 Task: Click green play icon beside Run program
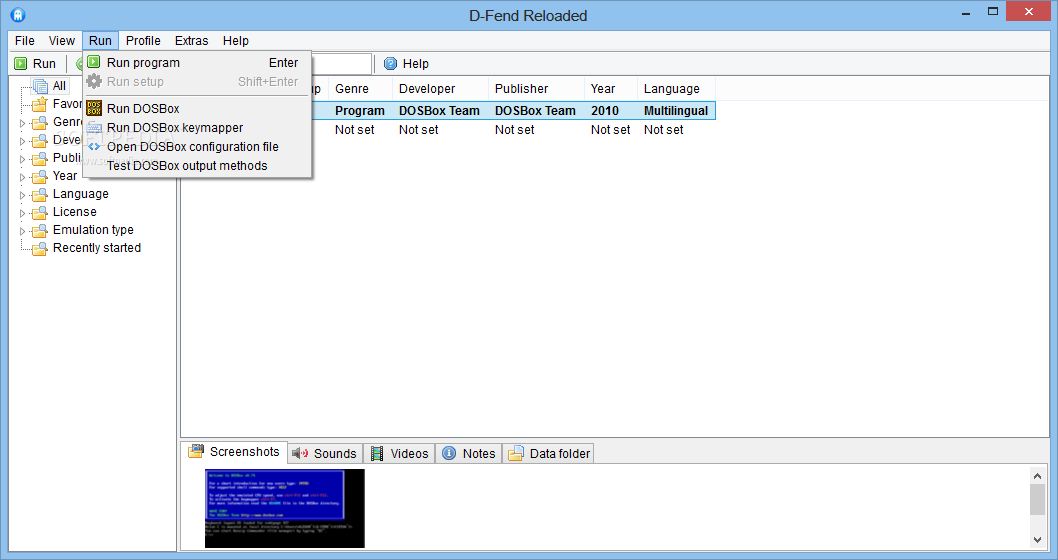click(x=94, y=62)
